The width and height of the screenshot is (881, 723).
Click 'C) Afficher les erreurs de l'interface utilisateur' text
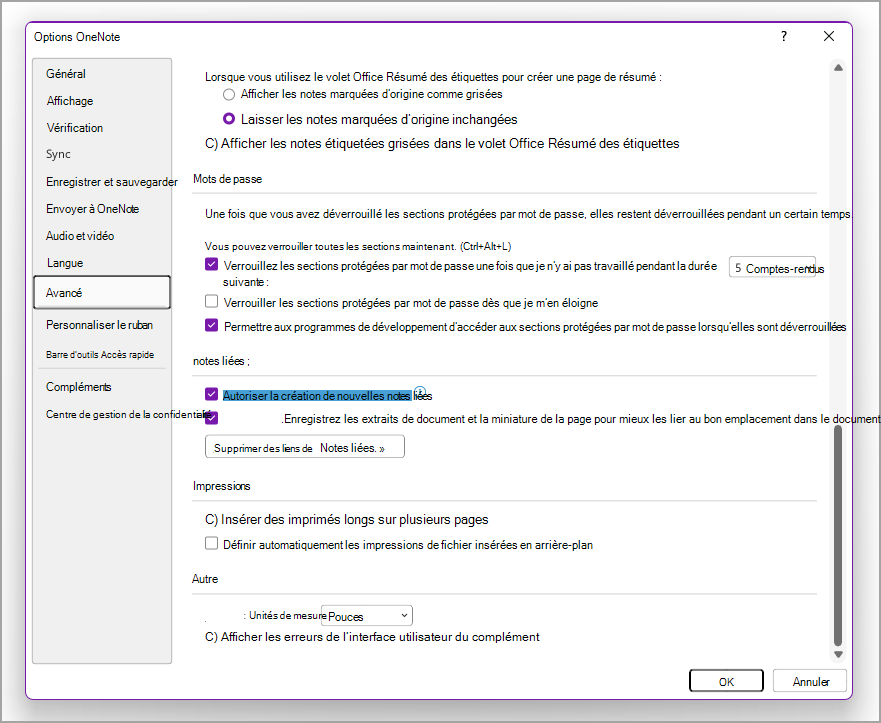[x=372, y=637]
